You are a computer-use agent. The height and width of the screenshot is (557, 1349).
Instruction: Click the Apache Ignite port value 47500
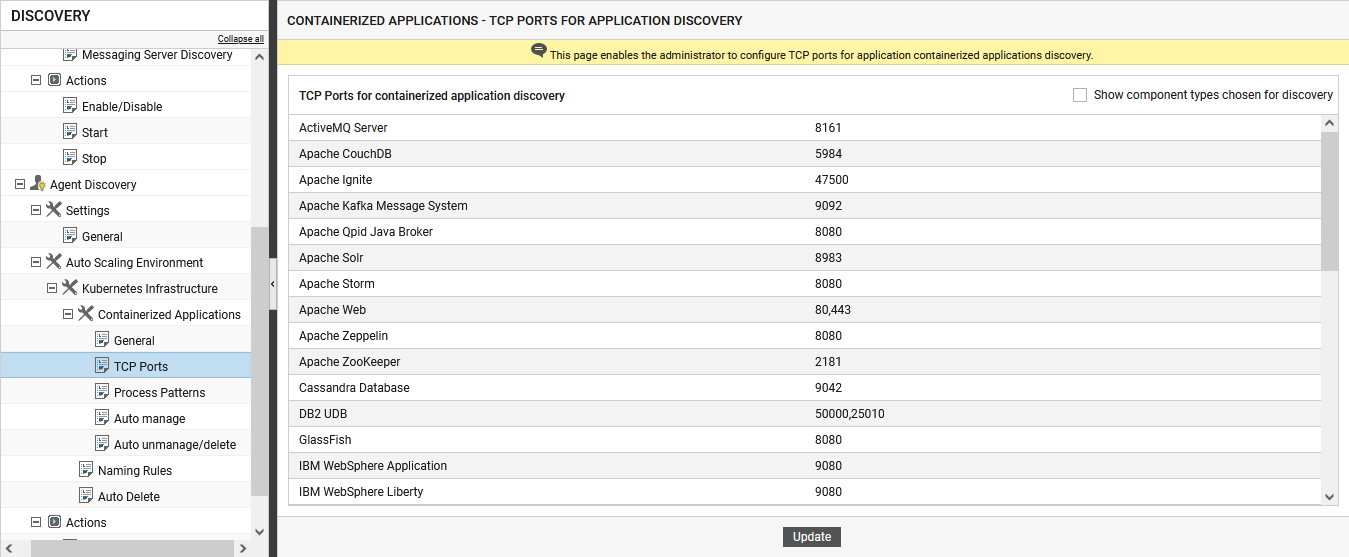point(832,180)
